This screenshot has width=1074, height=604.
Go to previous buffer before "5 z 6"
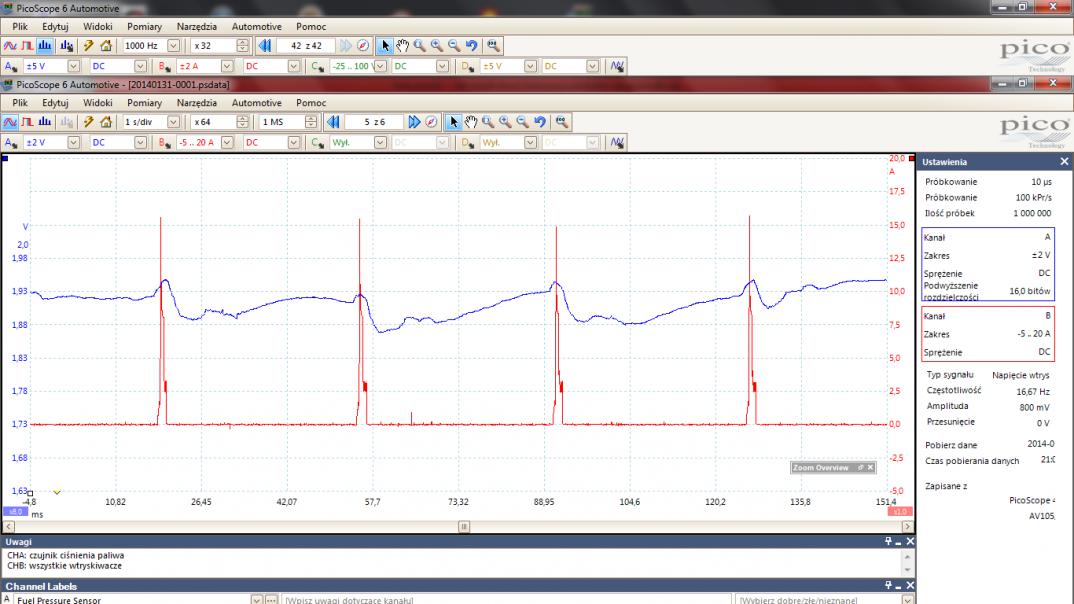point(335,122)
